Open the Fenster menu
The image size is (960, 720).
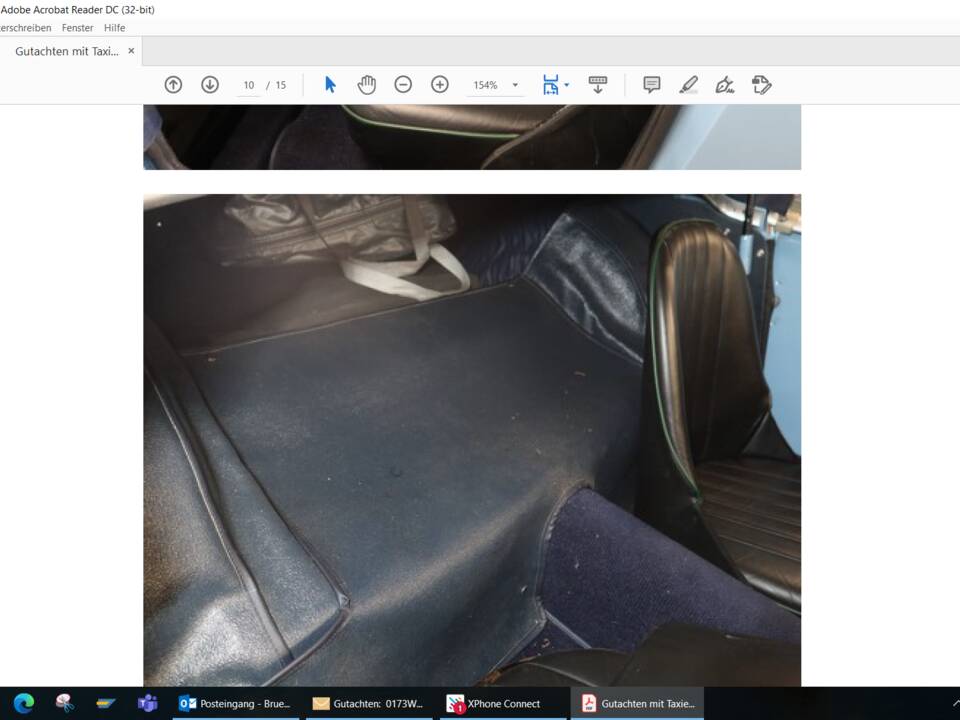(x=77, y=28)
